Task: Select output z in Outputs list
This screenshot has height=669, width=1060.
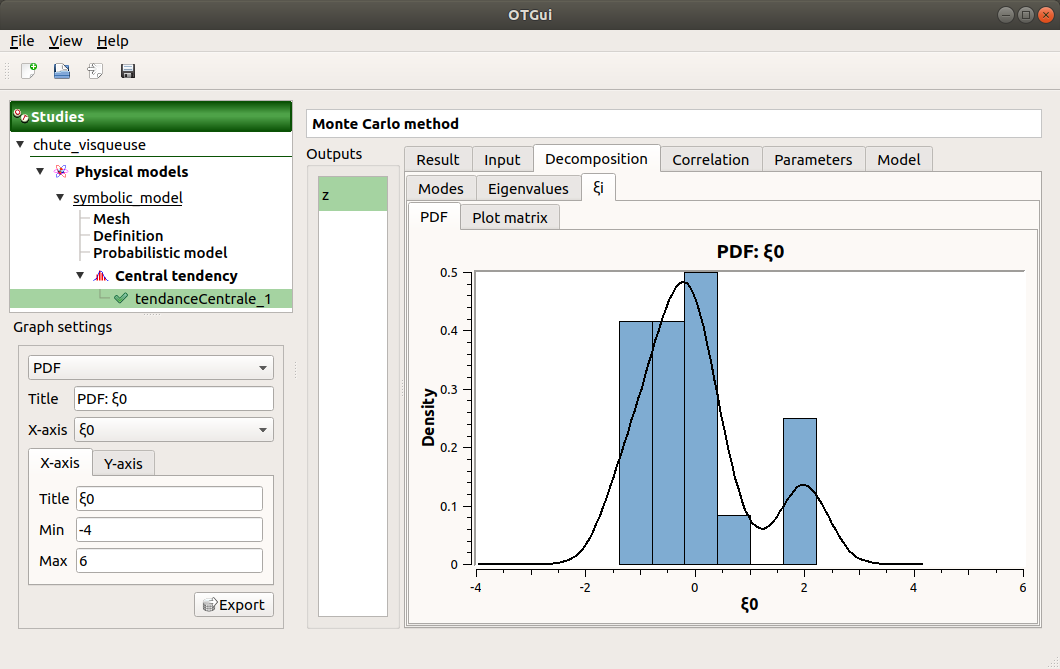Action: click(x=352, y=195)
